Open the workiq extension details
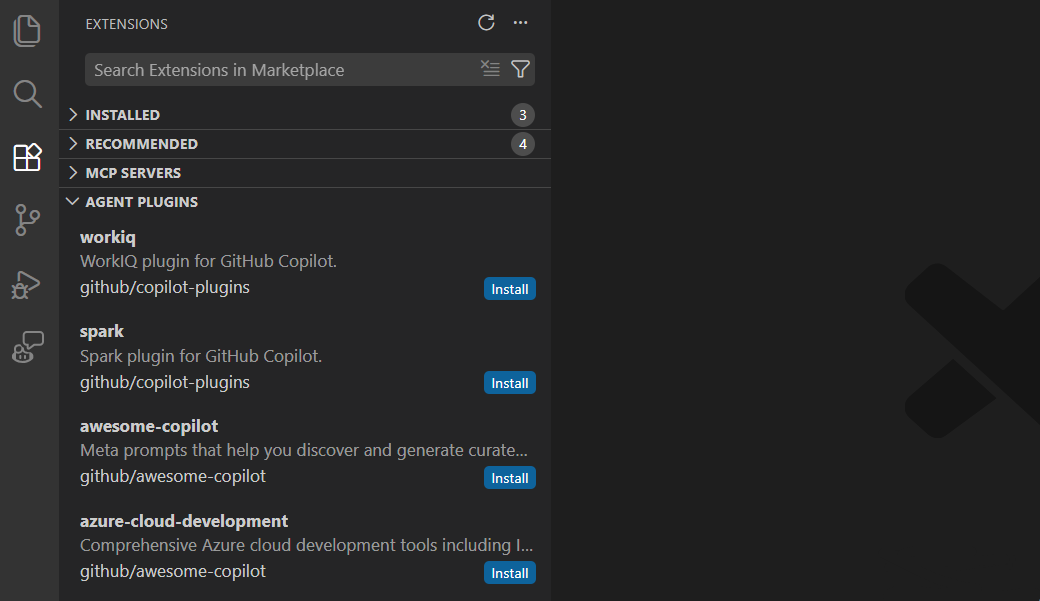Image resolution: width=1040 pixels, height=601 pixels. click(108, 237)
